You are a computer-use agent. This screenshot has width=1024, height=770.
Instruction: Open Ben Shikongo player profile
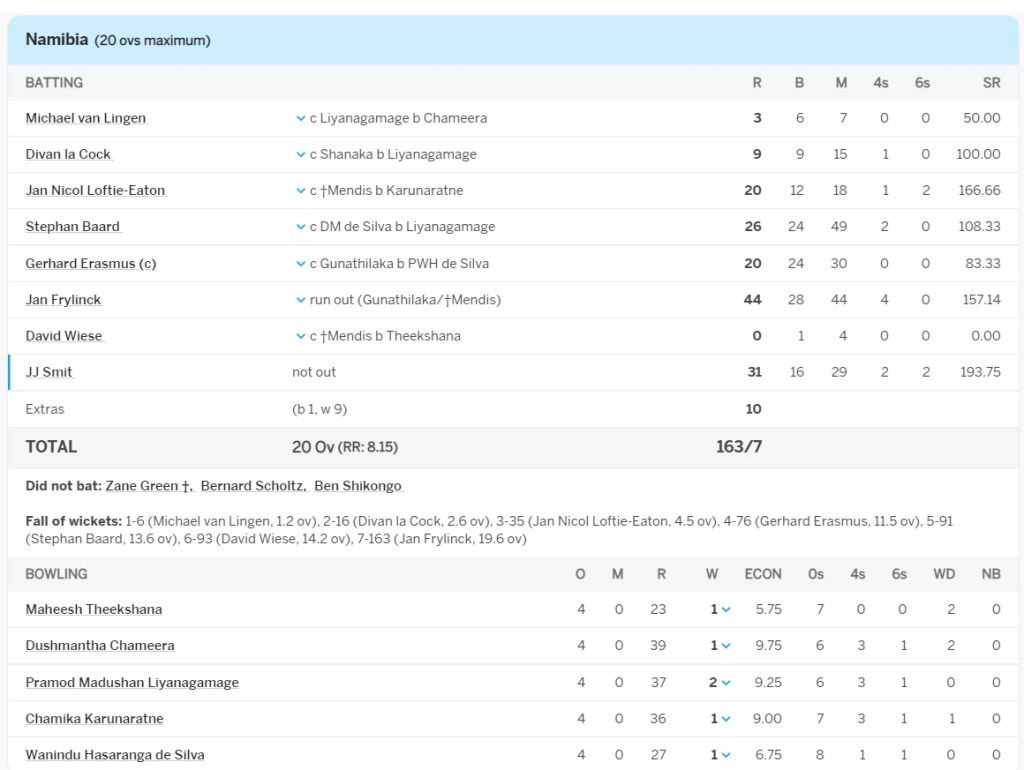(357, 486)
